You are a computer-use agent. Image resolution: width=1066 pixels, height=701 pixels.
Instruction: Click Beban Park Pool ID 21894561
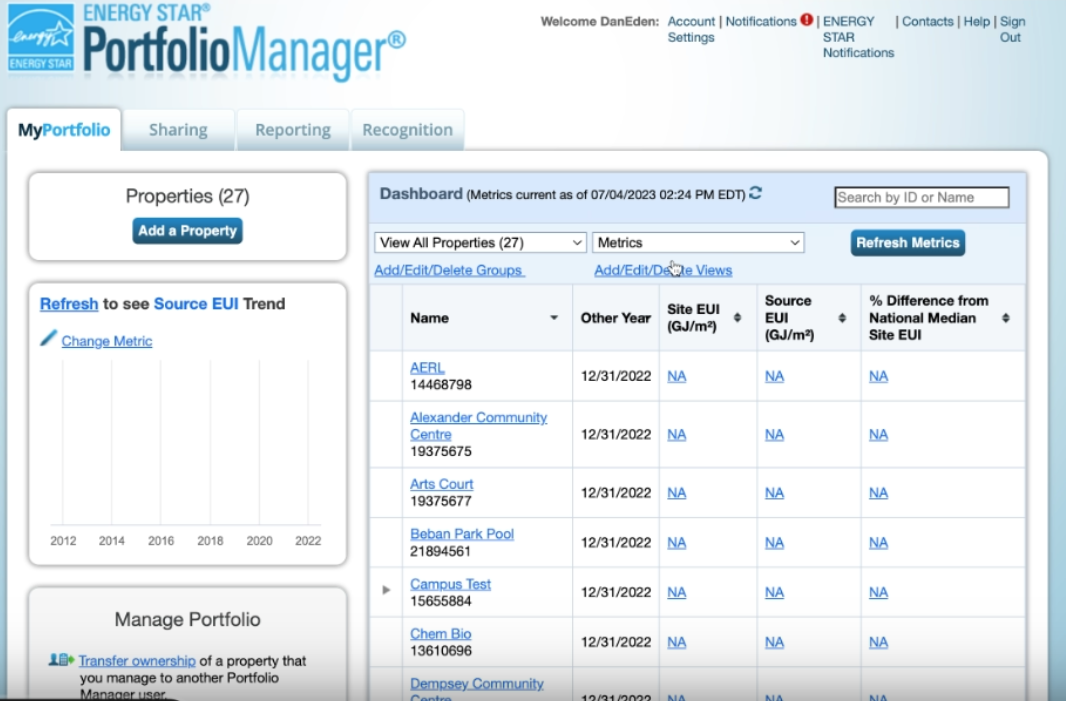coord(441,551)
